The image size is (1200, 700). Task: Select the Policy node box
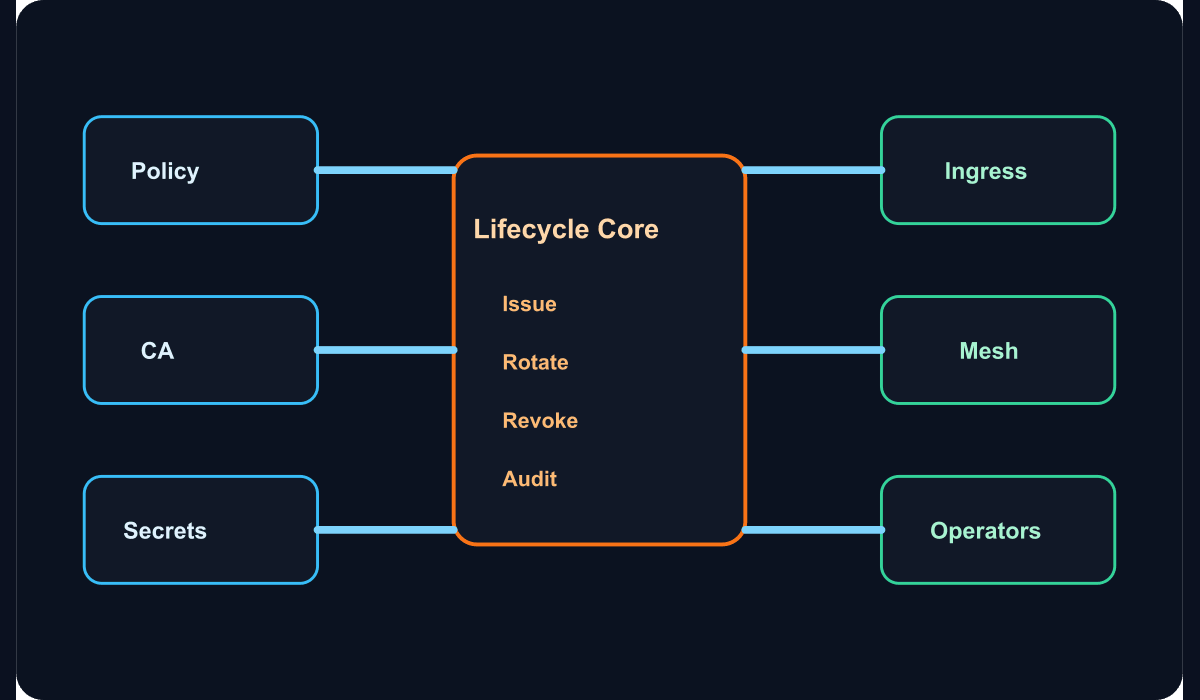coord(201,170)
